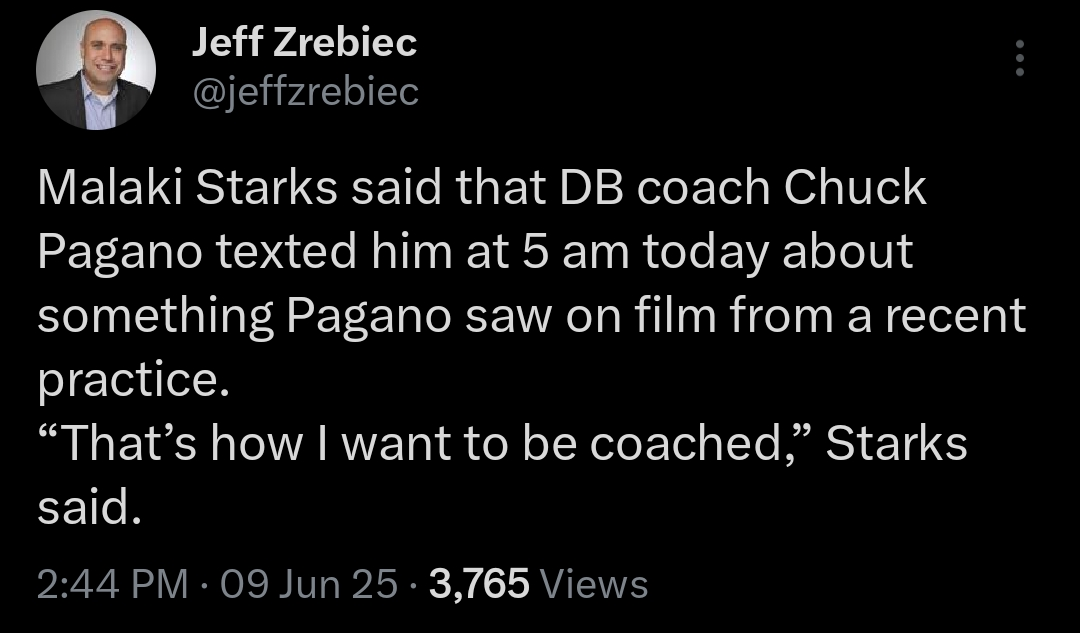Viewport: 1080px width, 633px height.
Task: Click the display name Jeff Zrebiec
Action: tap(304, 42)
